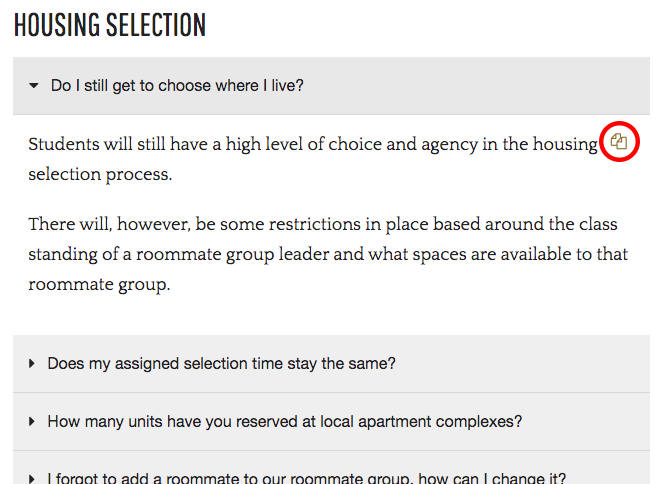
Task: Open the "How many units have you reserved" question text
Action: click(x=285, y=422)
